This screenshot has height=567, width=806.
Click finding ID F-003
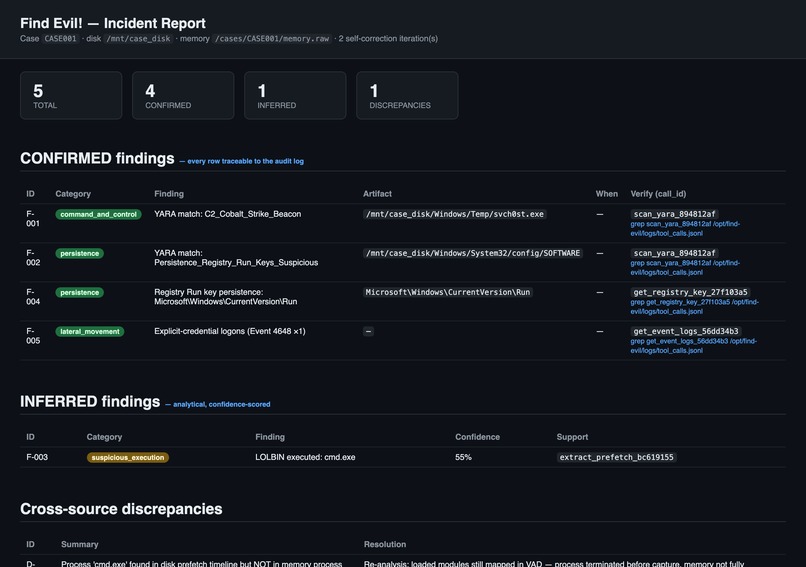[x=37, y=457]
